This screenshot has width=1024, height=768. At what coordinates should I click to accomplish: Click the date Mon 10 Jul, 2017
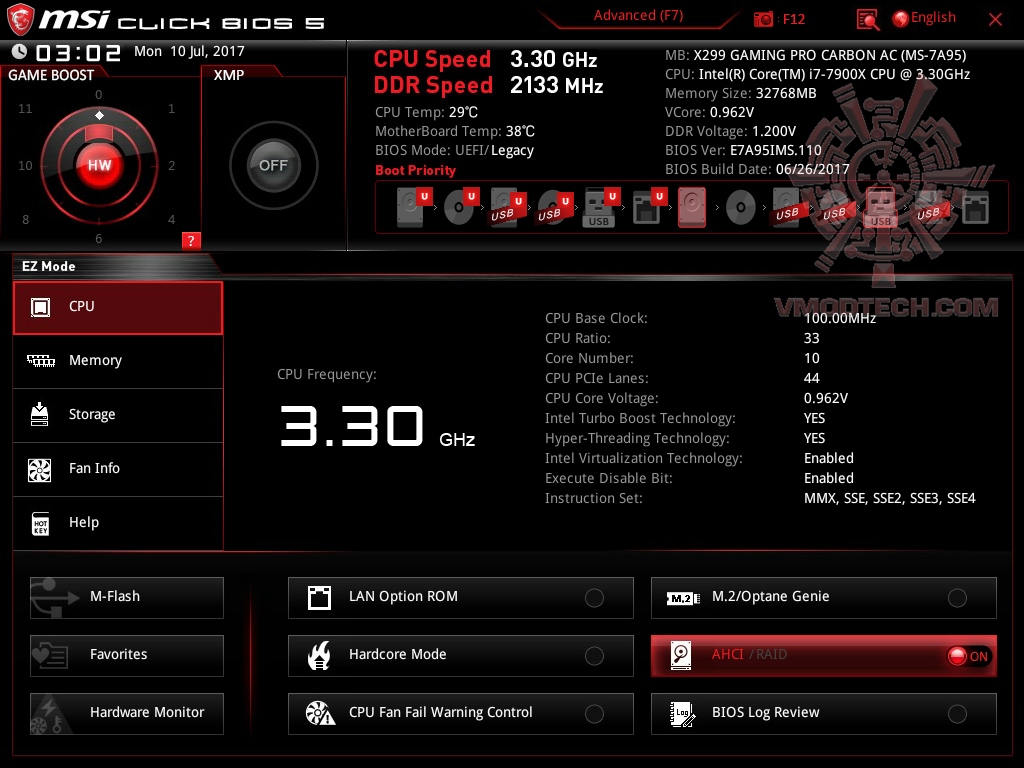pyautogui.click(x=189, y=51)
